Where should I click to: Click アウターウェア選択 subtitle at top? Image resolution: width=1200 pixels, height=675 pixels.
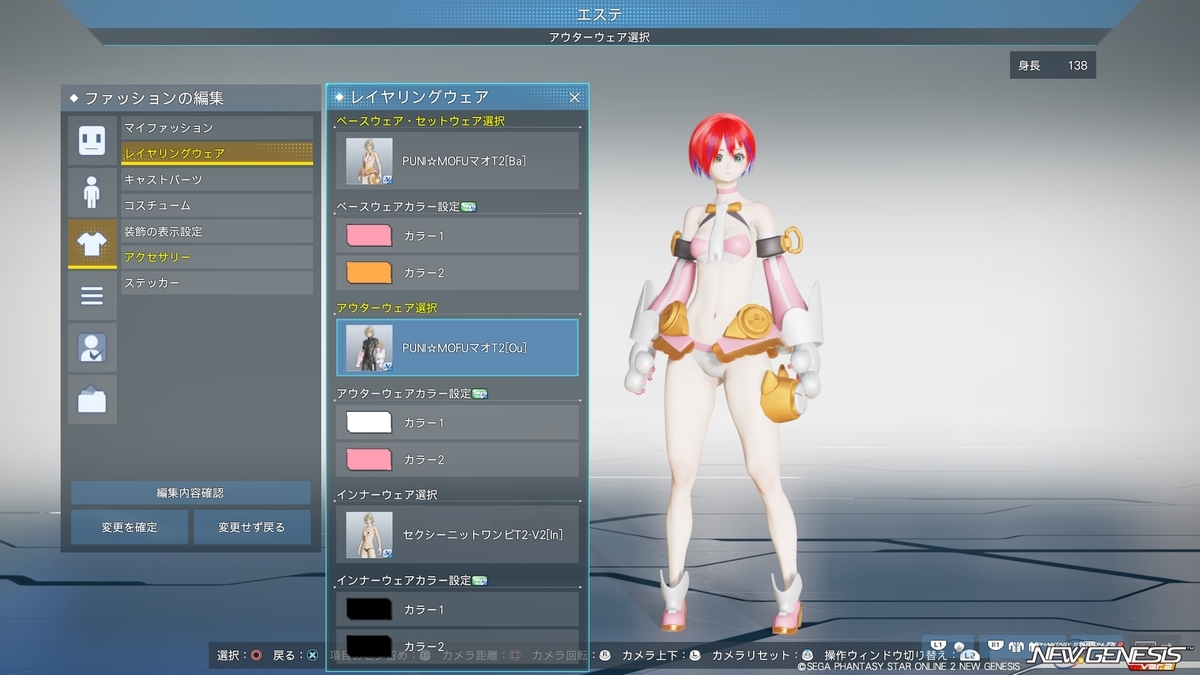tap(600, 37)
